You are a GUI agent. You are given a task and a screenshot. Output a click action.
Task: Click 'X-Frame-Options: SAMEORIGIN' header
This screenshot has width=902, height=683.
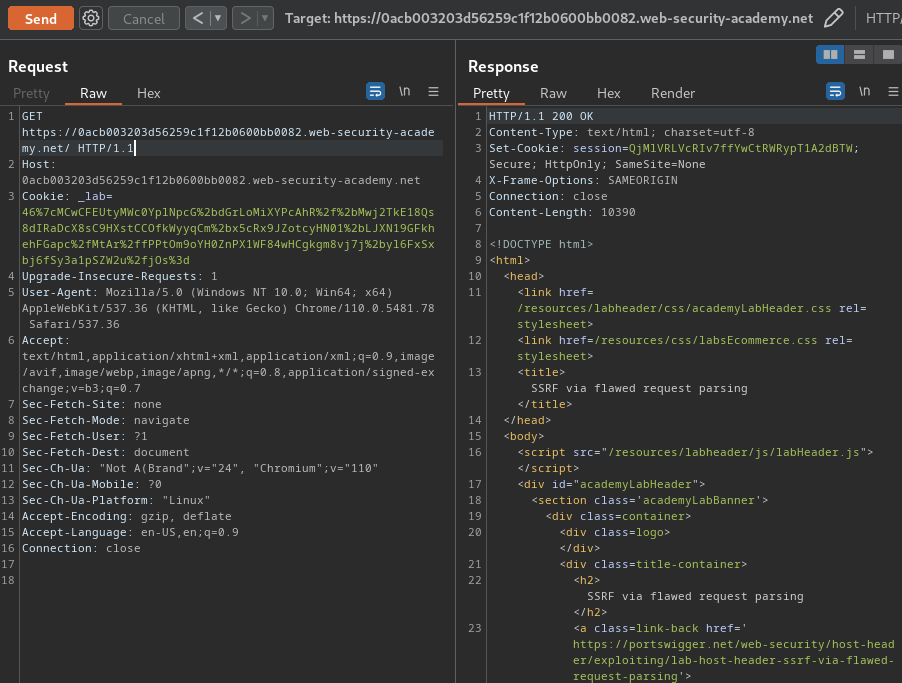tap(583, 180)
